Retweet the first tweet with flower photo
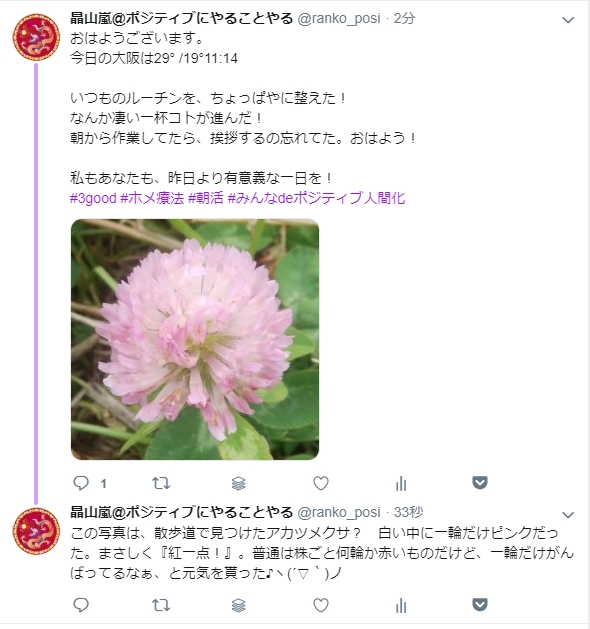Screen dimensions: 590x629 coord(161,483)
